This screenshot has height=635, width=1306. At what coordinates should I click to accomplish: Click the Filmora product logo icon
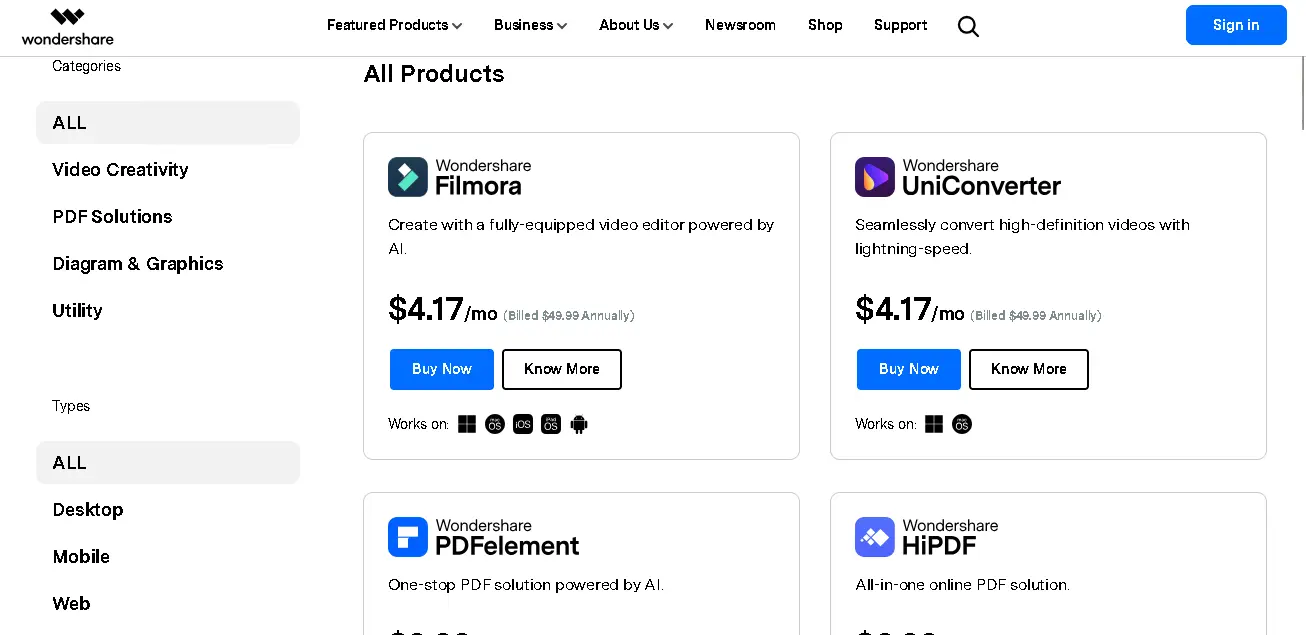(x=408, y=177)
